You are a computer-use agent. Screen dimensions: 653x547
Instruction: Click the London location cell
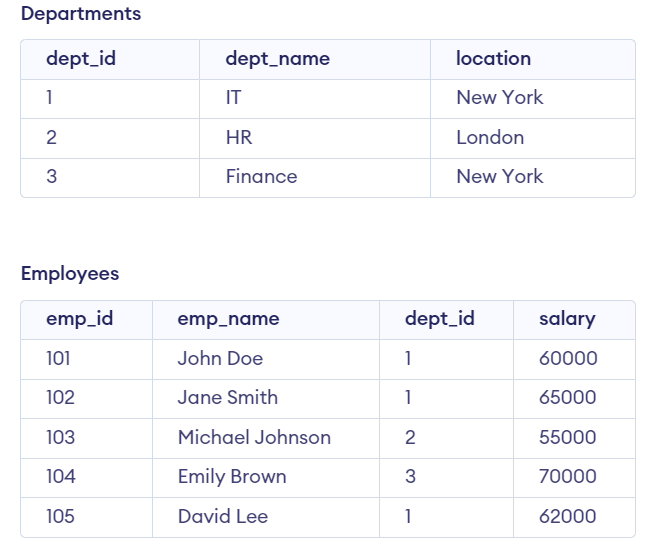click(x=490, y=138)
